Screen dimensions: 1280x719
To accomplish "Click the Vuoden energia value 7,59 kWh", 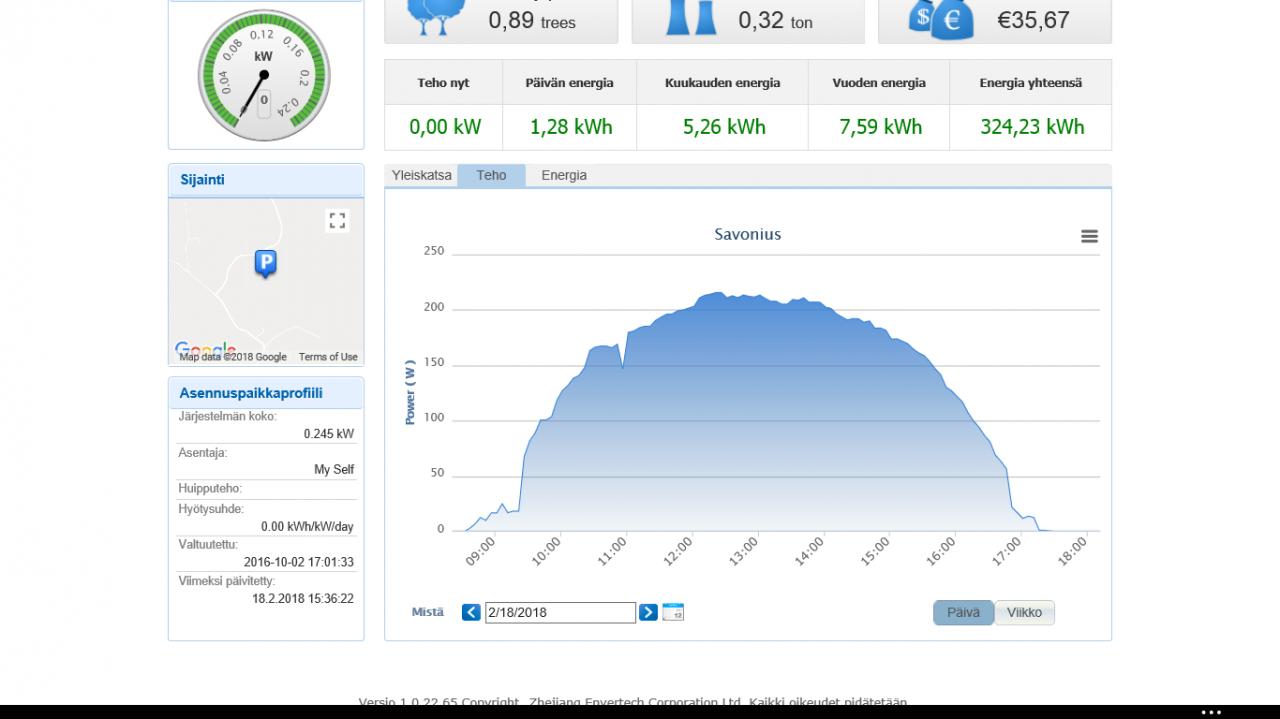I will [881, 127].
